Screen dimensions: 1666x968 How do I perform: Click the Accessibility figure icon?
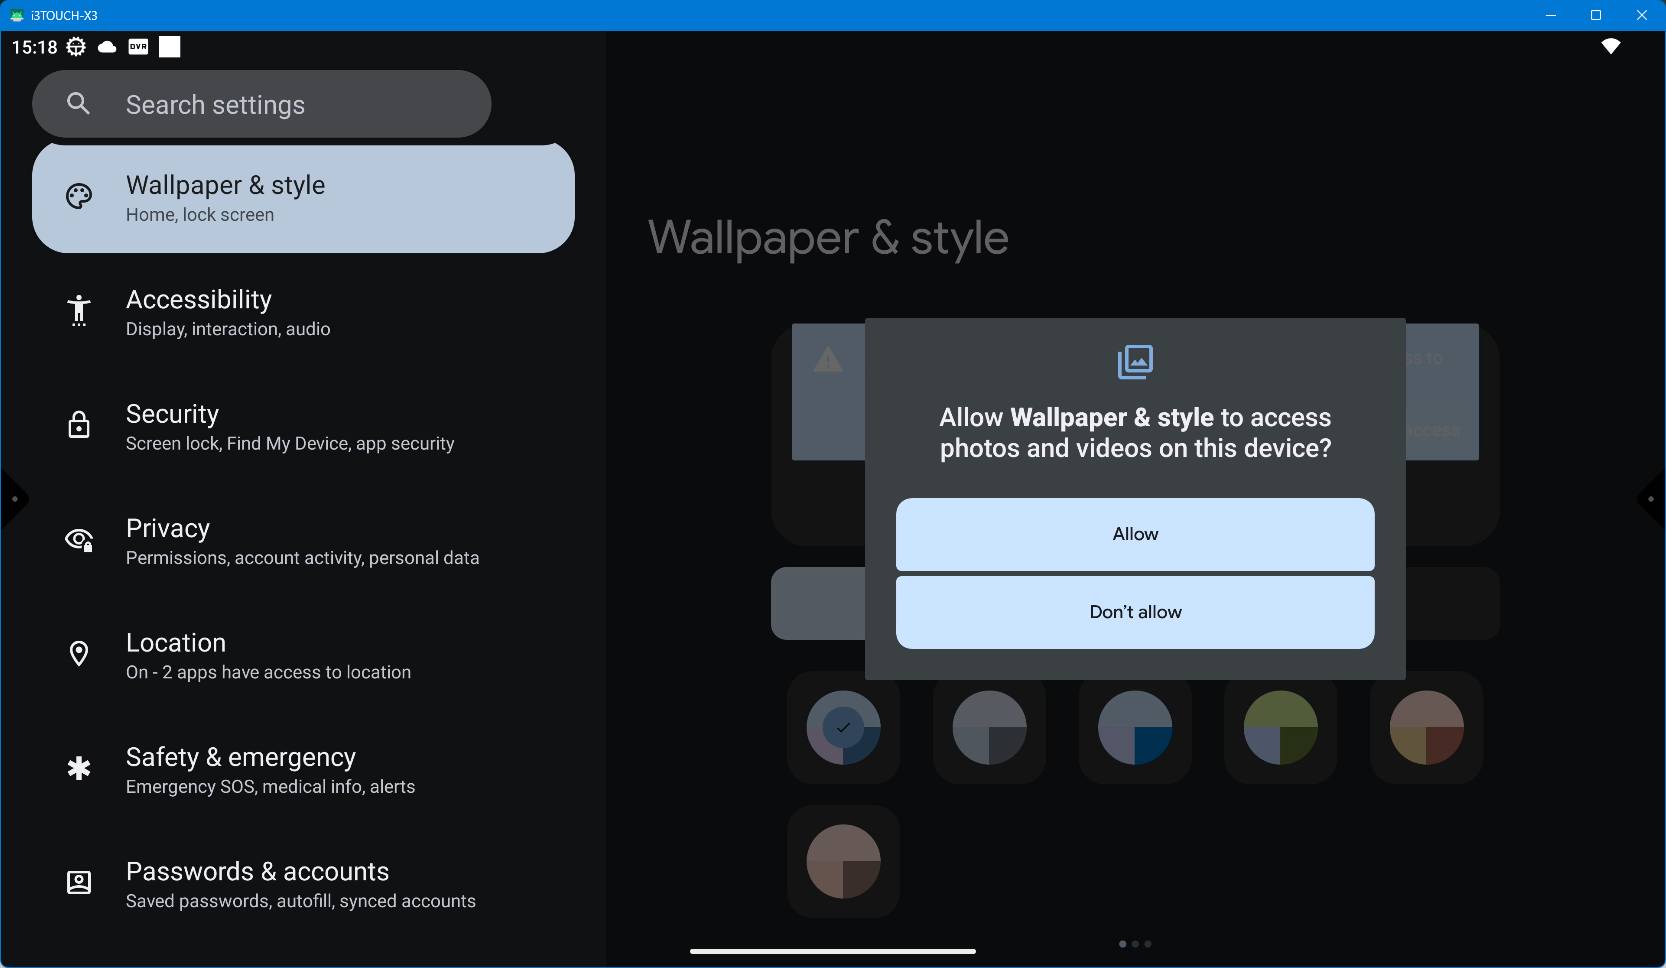click(x=79, y=311)
